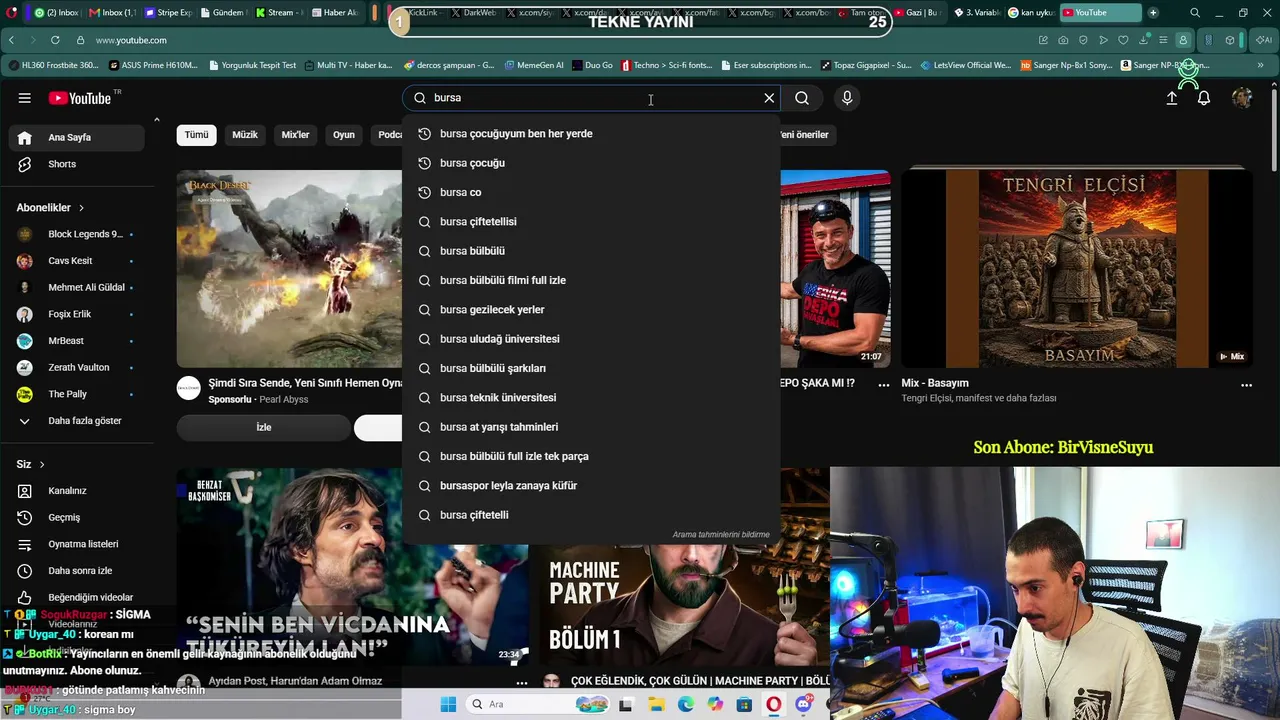Open a new browser tab with plus

pyautogui.click(x=1153, y=13)
